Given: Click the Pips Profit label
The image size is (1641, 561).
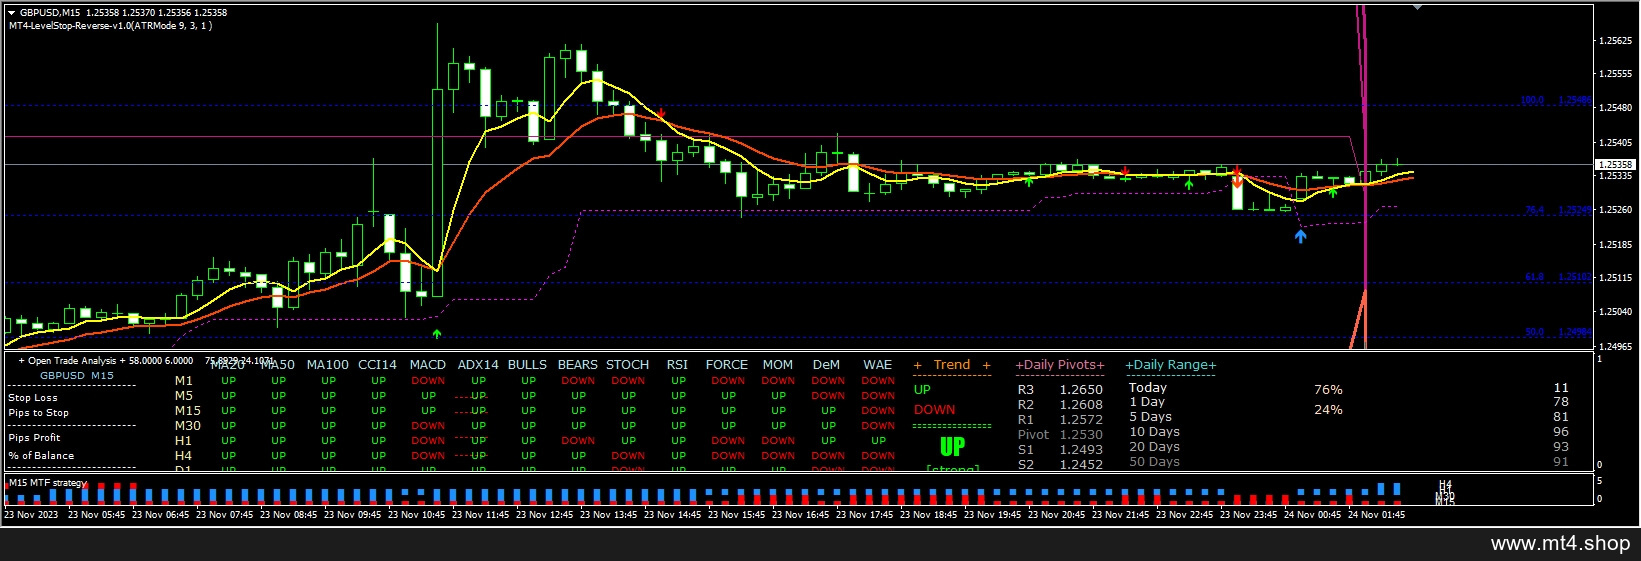Looking at the screenshot, I should tap(34, 438).
